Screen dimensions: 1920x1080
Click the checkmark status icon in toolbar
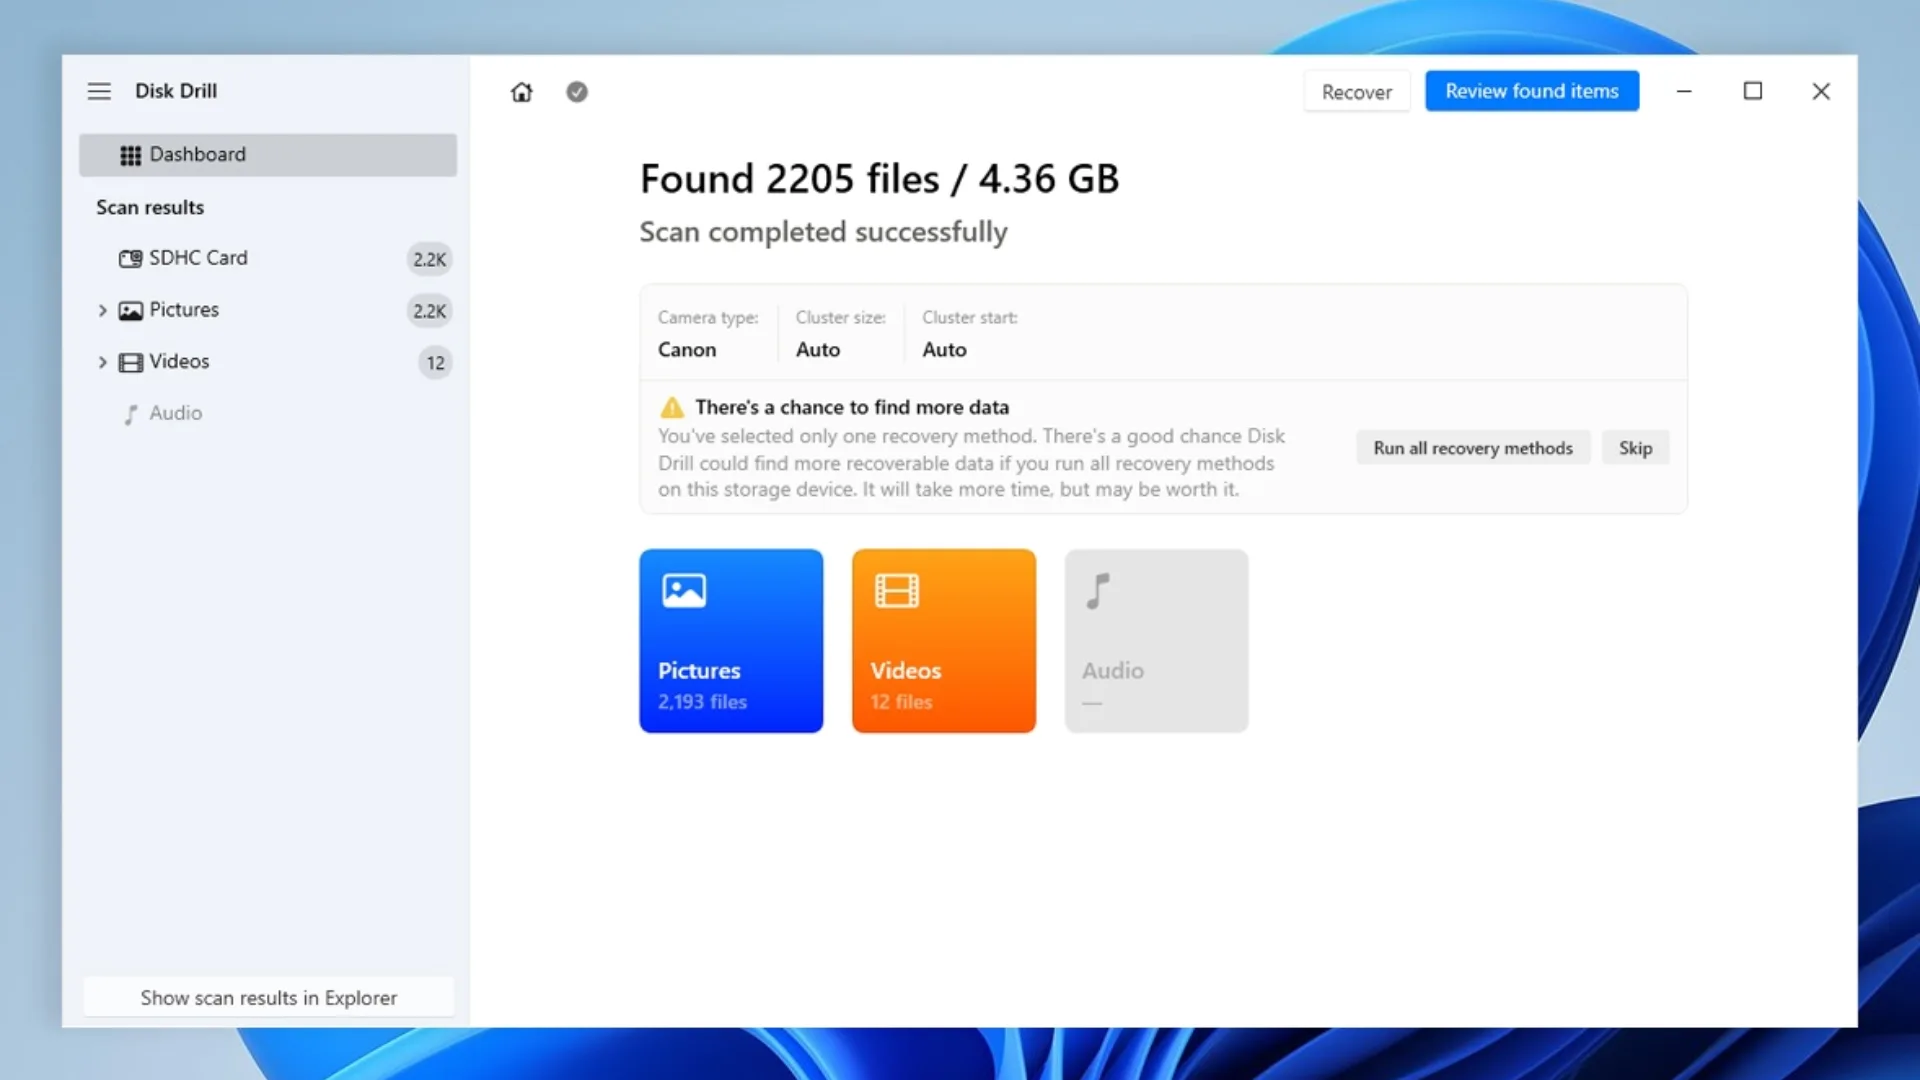pos(577,92)
